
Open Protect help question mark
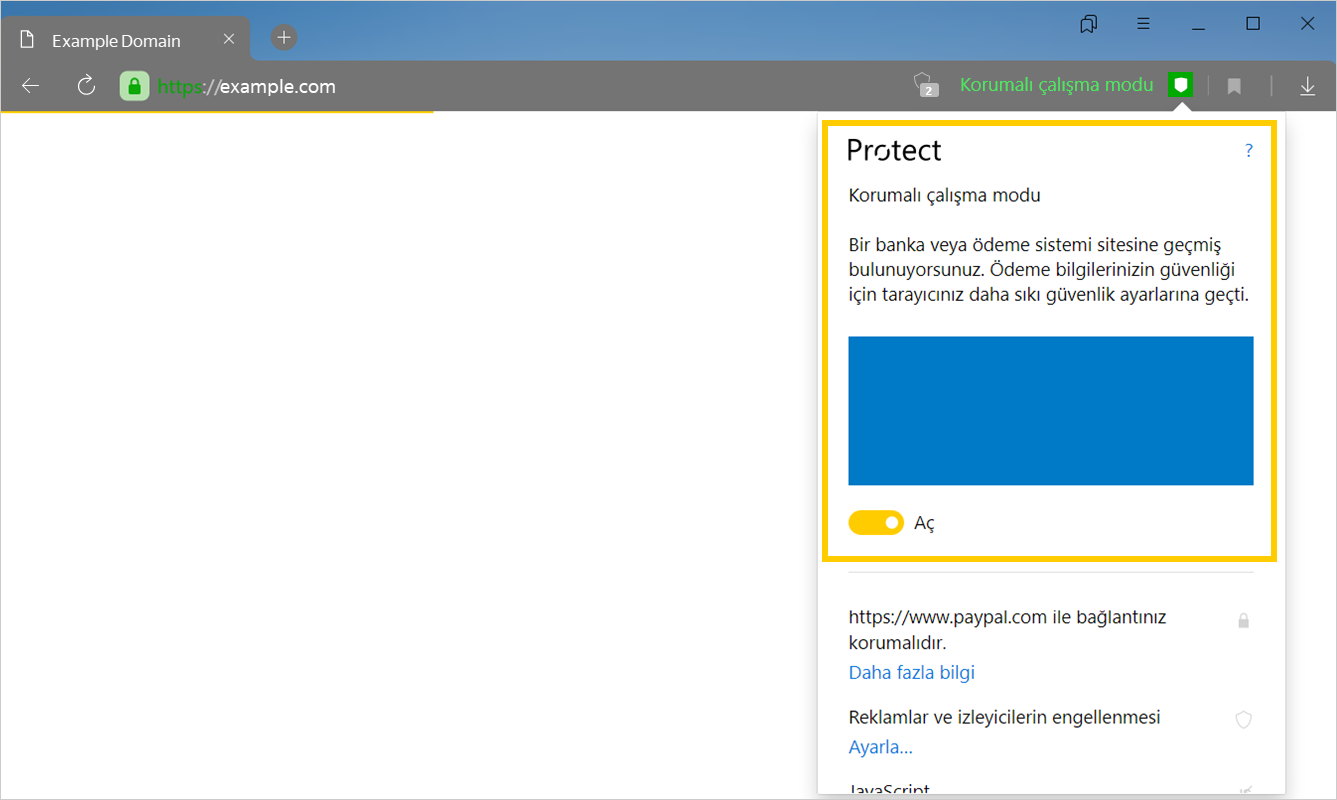pos(1248,151)
